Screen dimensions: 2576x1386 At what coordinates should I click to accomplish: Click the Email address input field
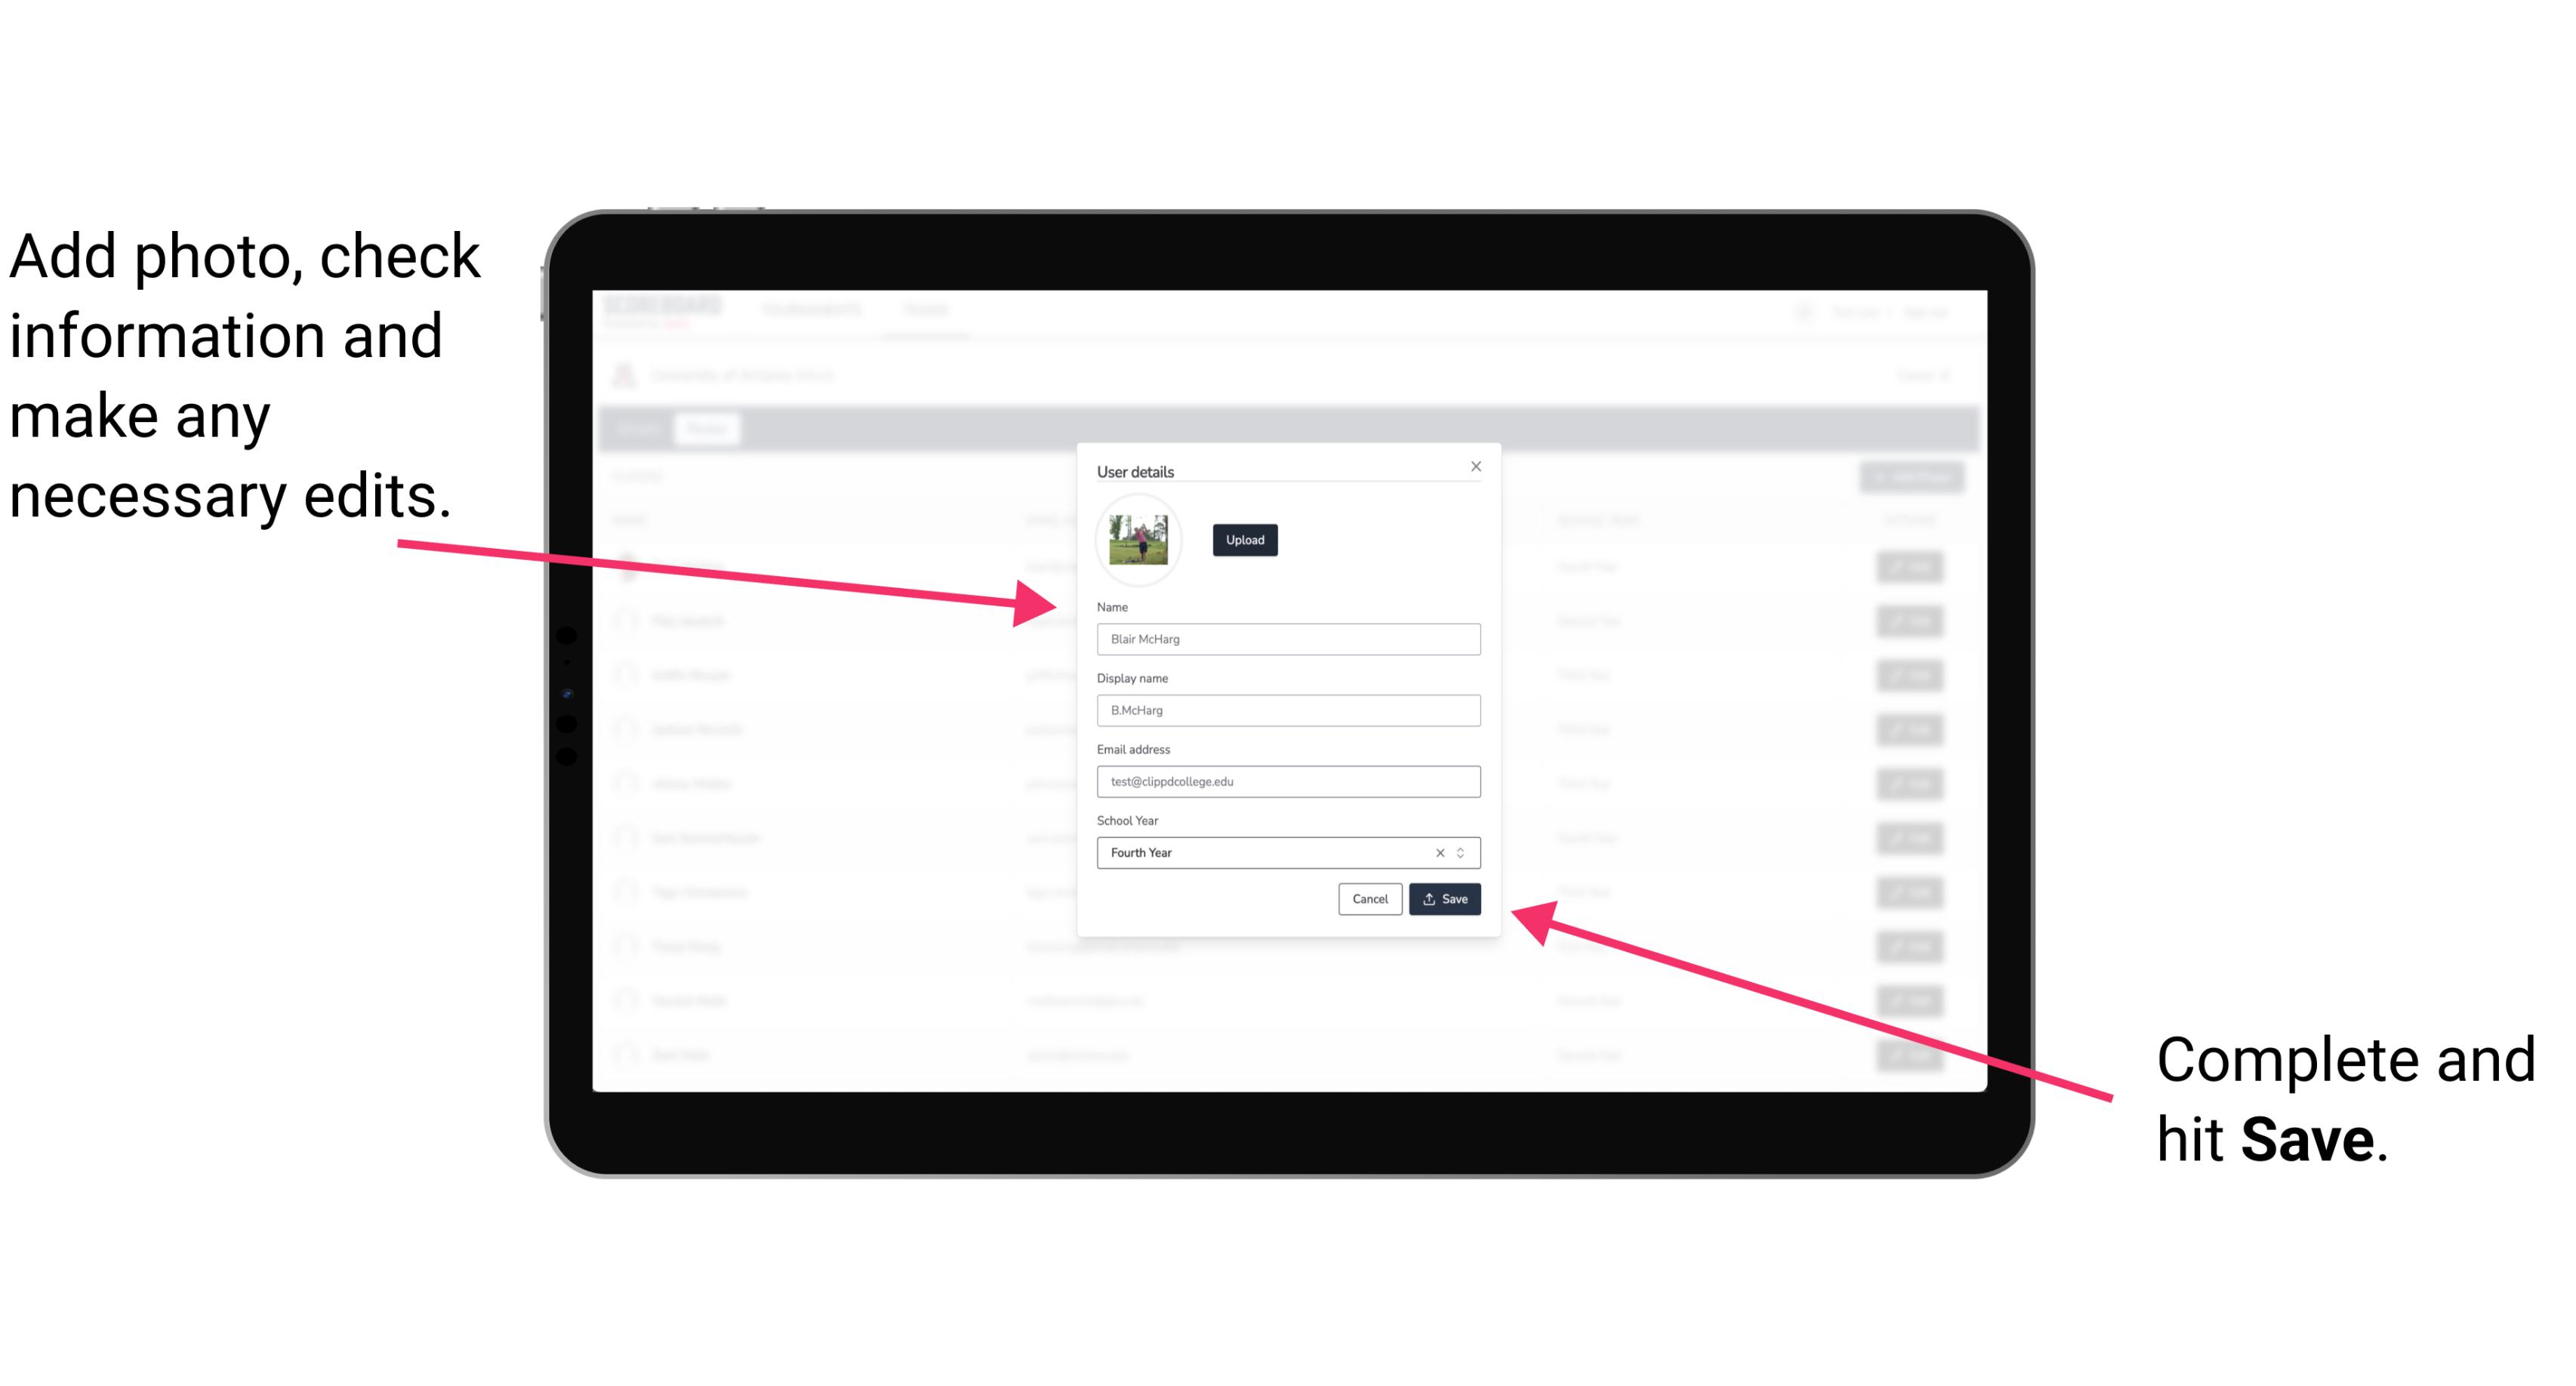coord(1286,782)
